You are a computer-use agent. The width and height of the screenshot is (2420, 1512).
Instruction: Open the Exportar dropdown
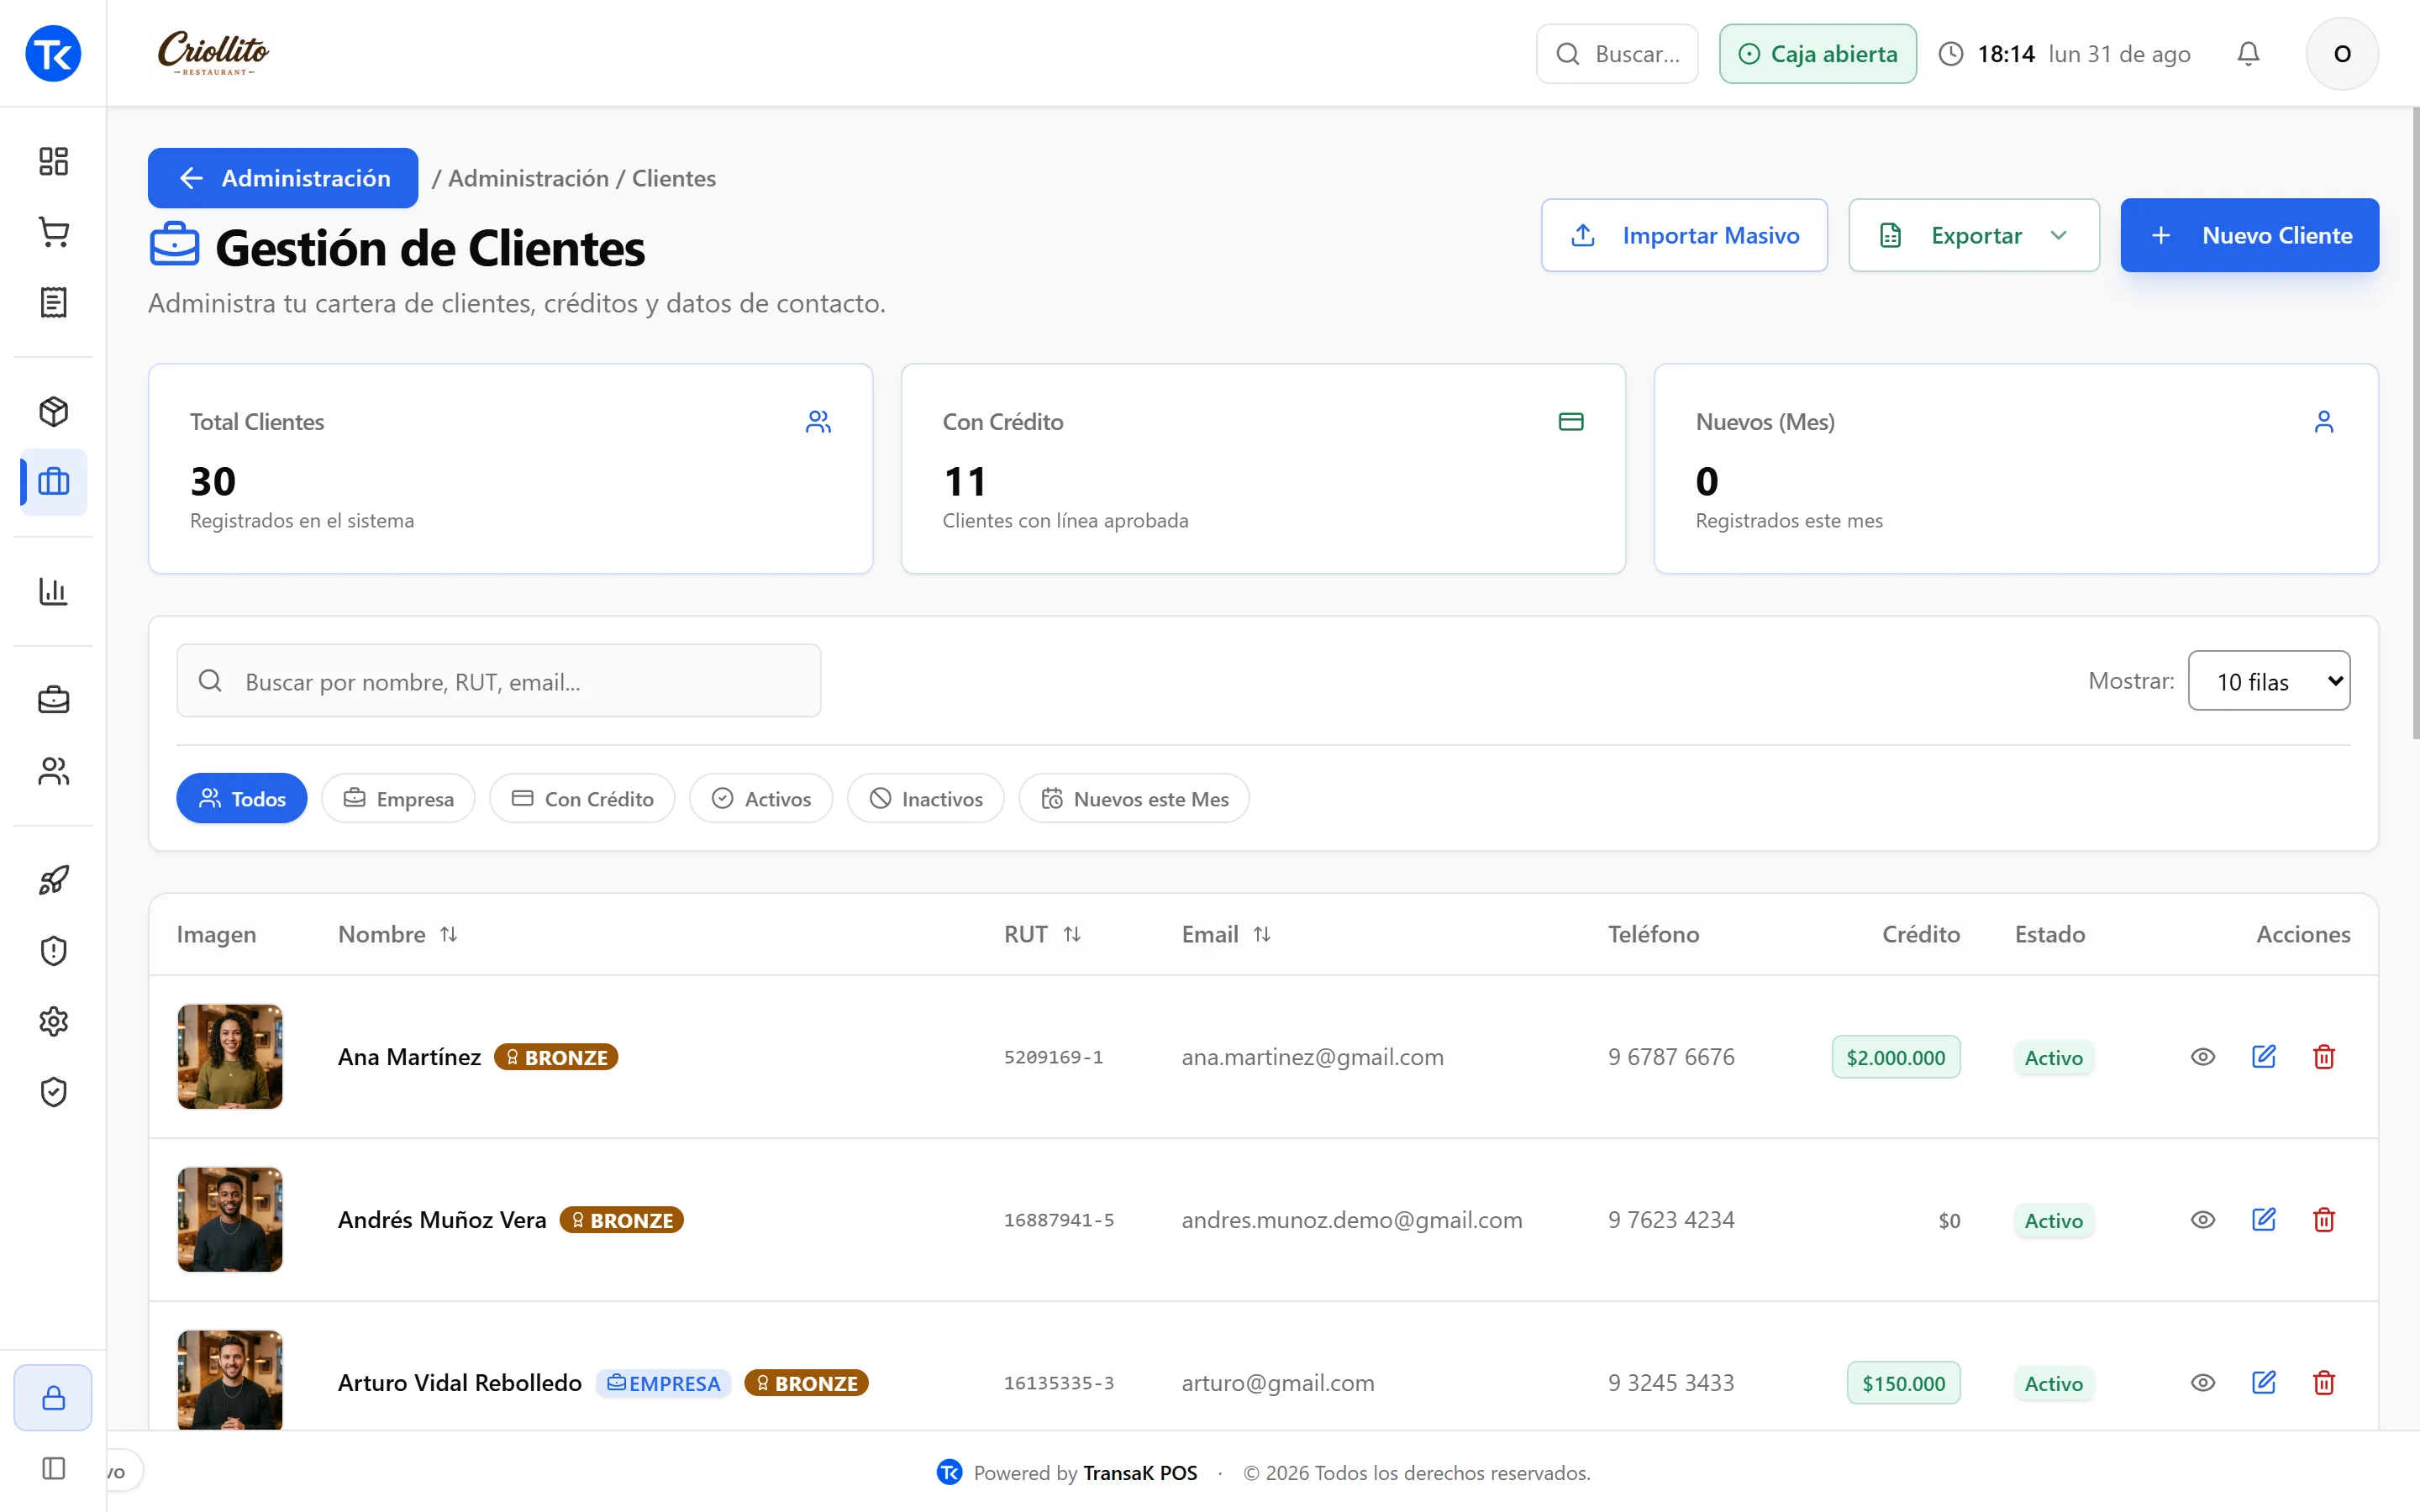[x=1973, y=235]
